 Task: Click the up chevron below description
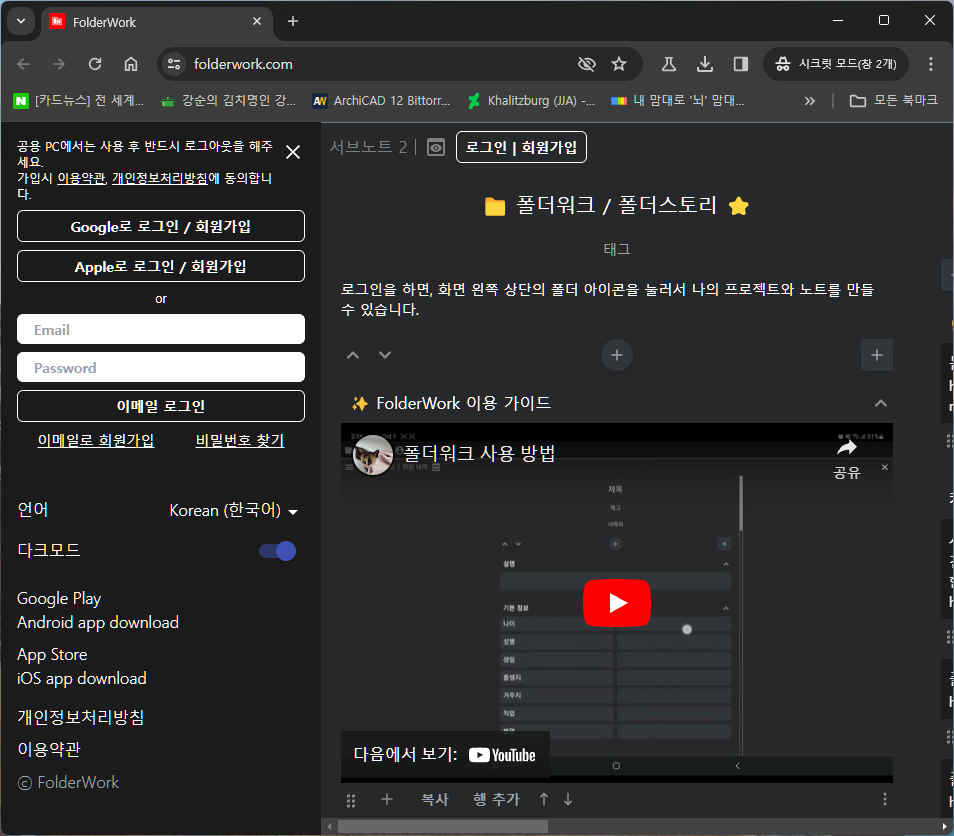click(353, 355)
